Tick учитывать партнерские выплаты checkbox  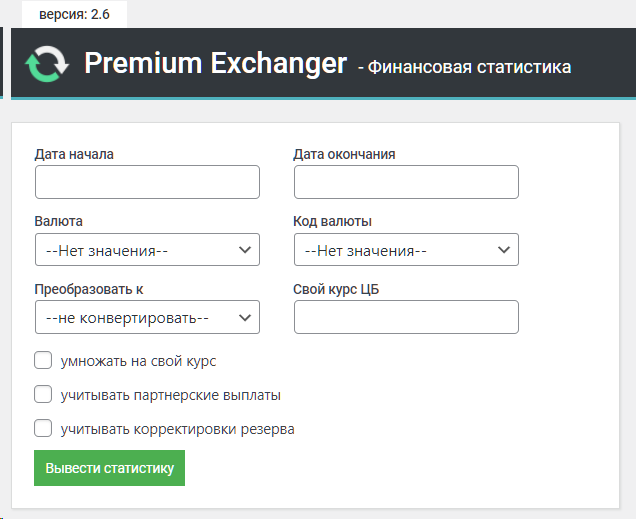tap(43, 394)
